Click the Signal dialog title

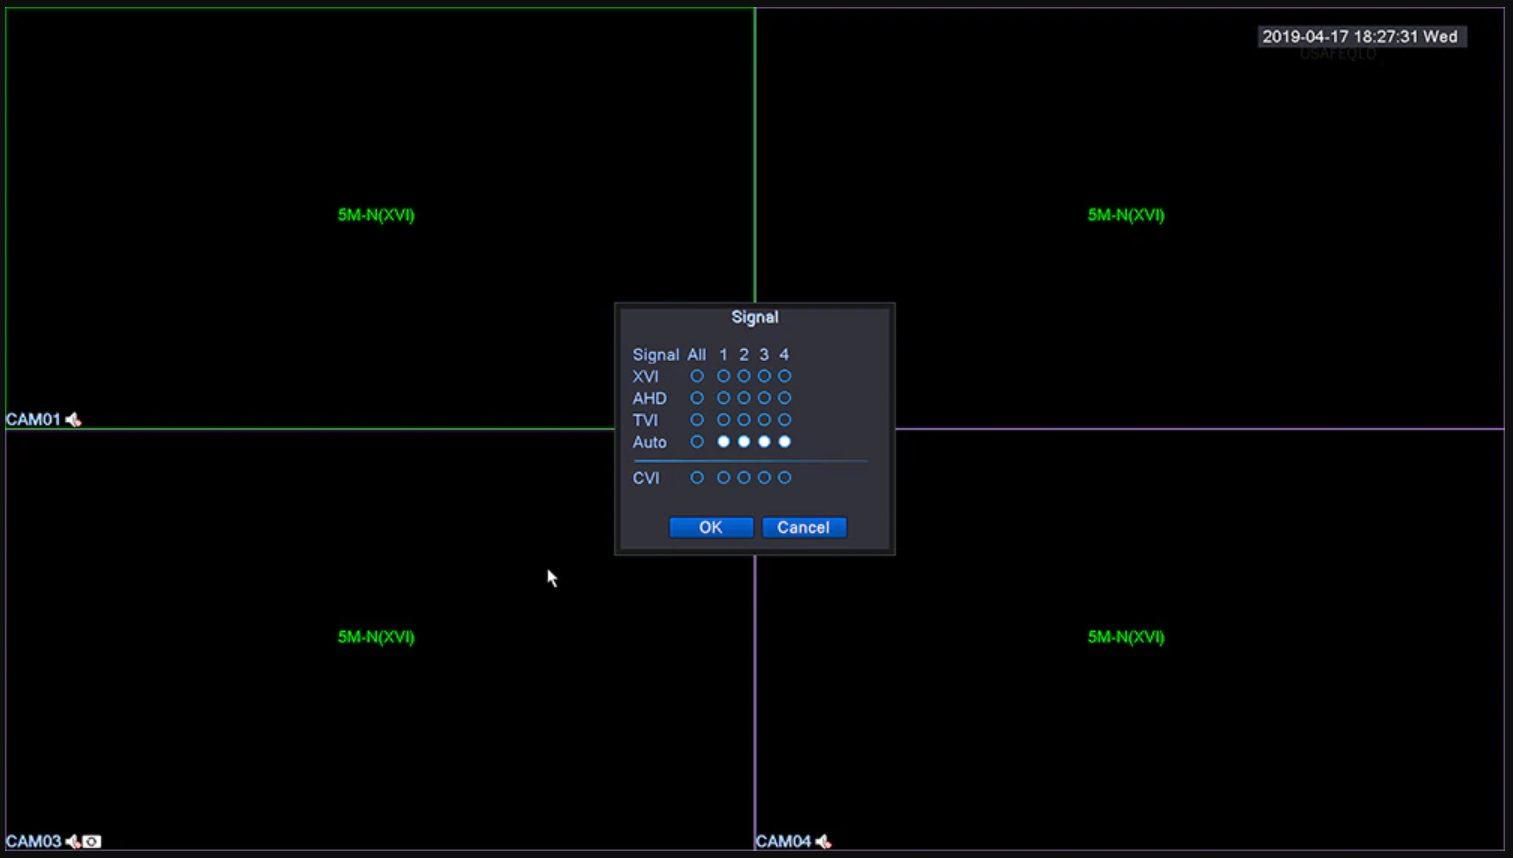[754, 317]
